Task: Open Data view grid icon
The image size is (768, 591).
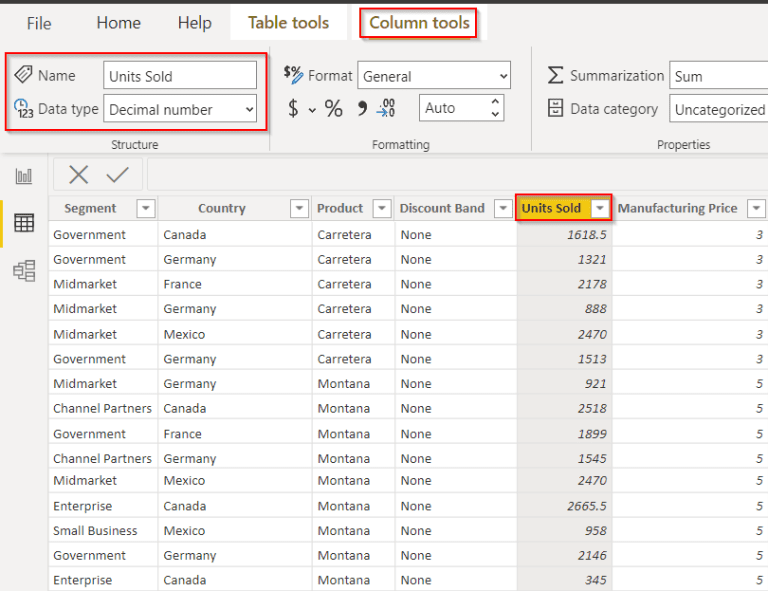Action: (x=24, y=223)
